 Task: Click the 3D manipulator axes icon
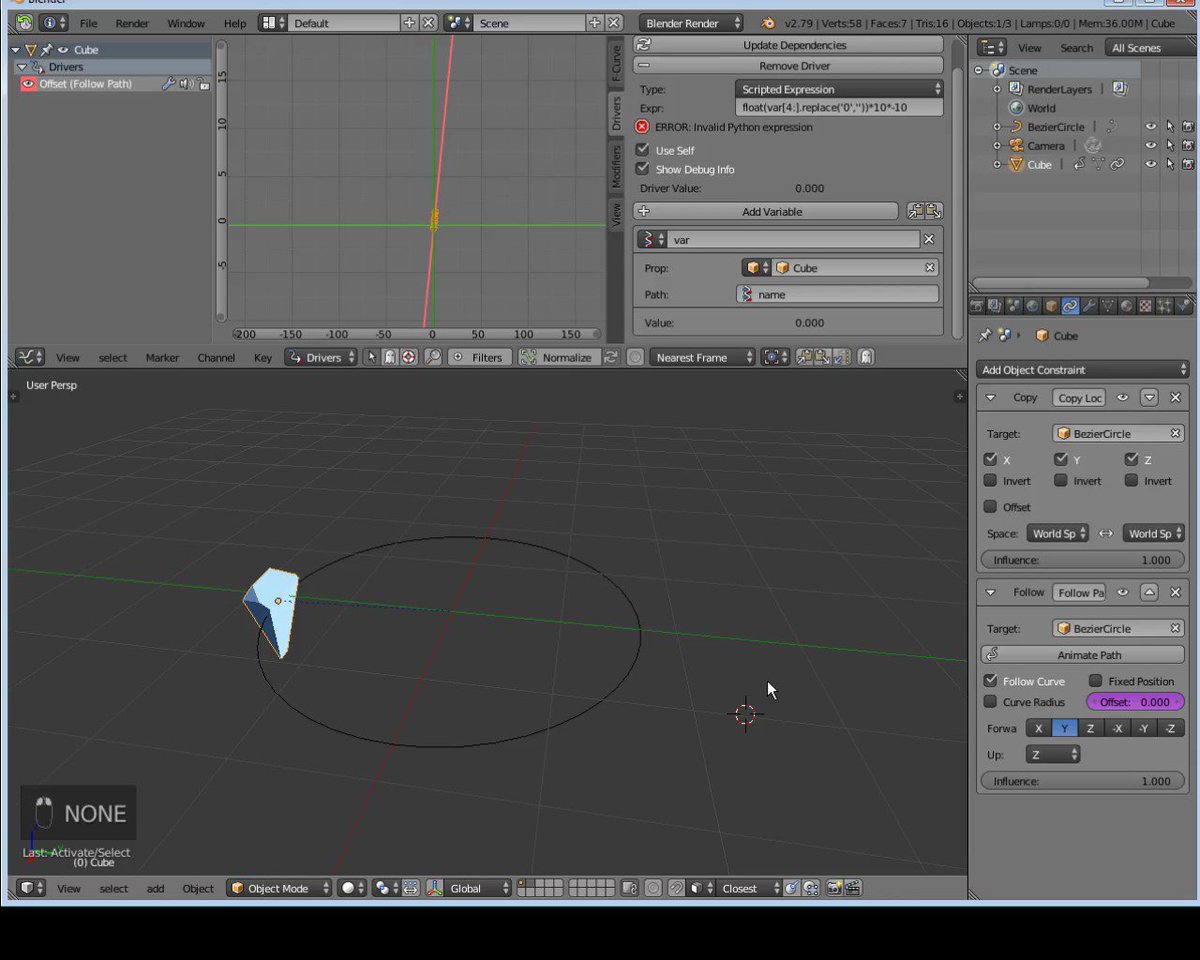435,888
